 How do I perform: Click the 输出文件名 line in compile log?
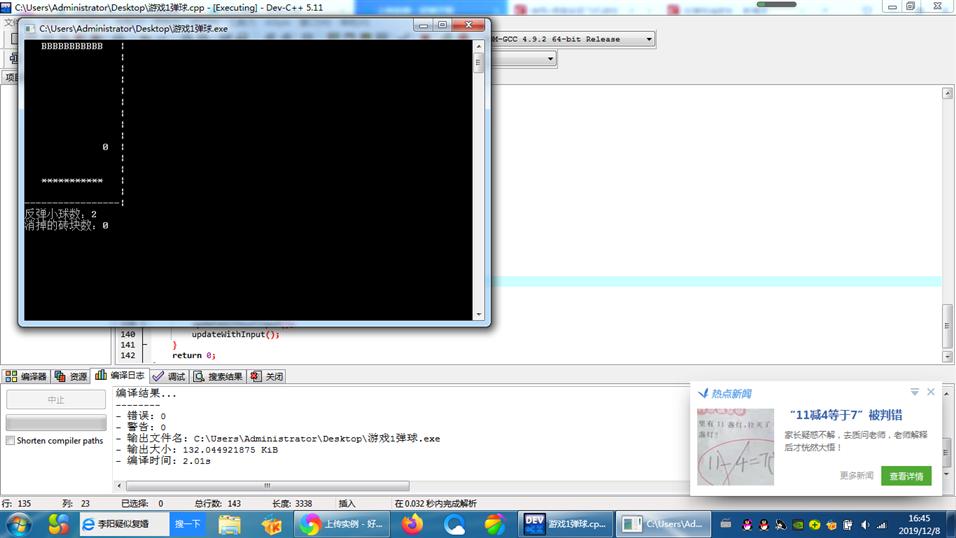point(278,438)
